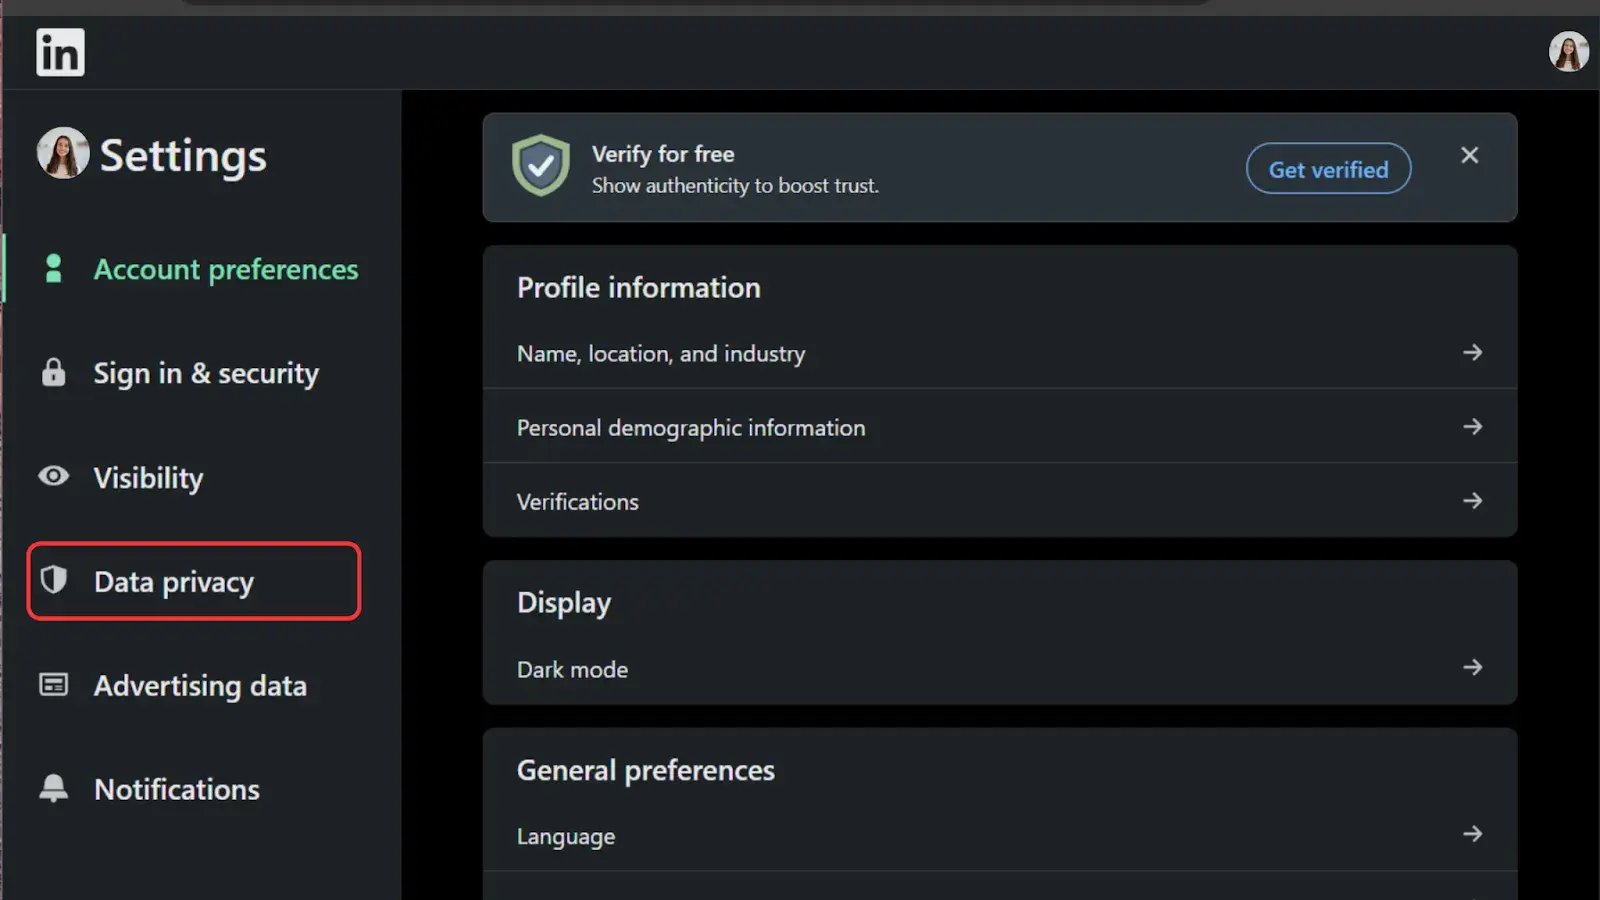This screenshot has width=1600, height=900.
Task: Go to Sign in & security section
Action: 206,374
